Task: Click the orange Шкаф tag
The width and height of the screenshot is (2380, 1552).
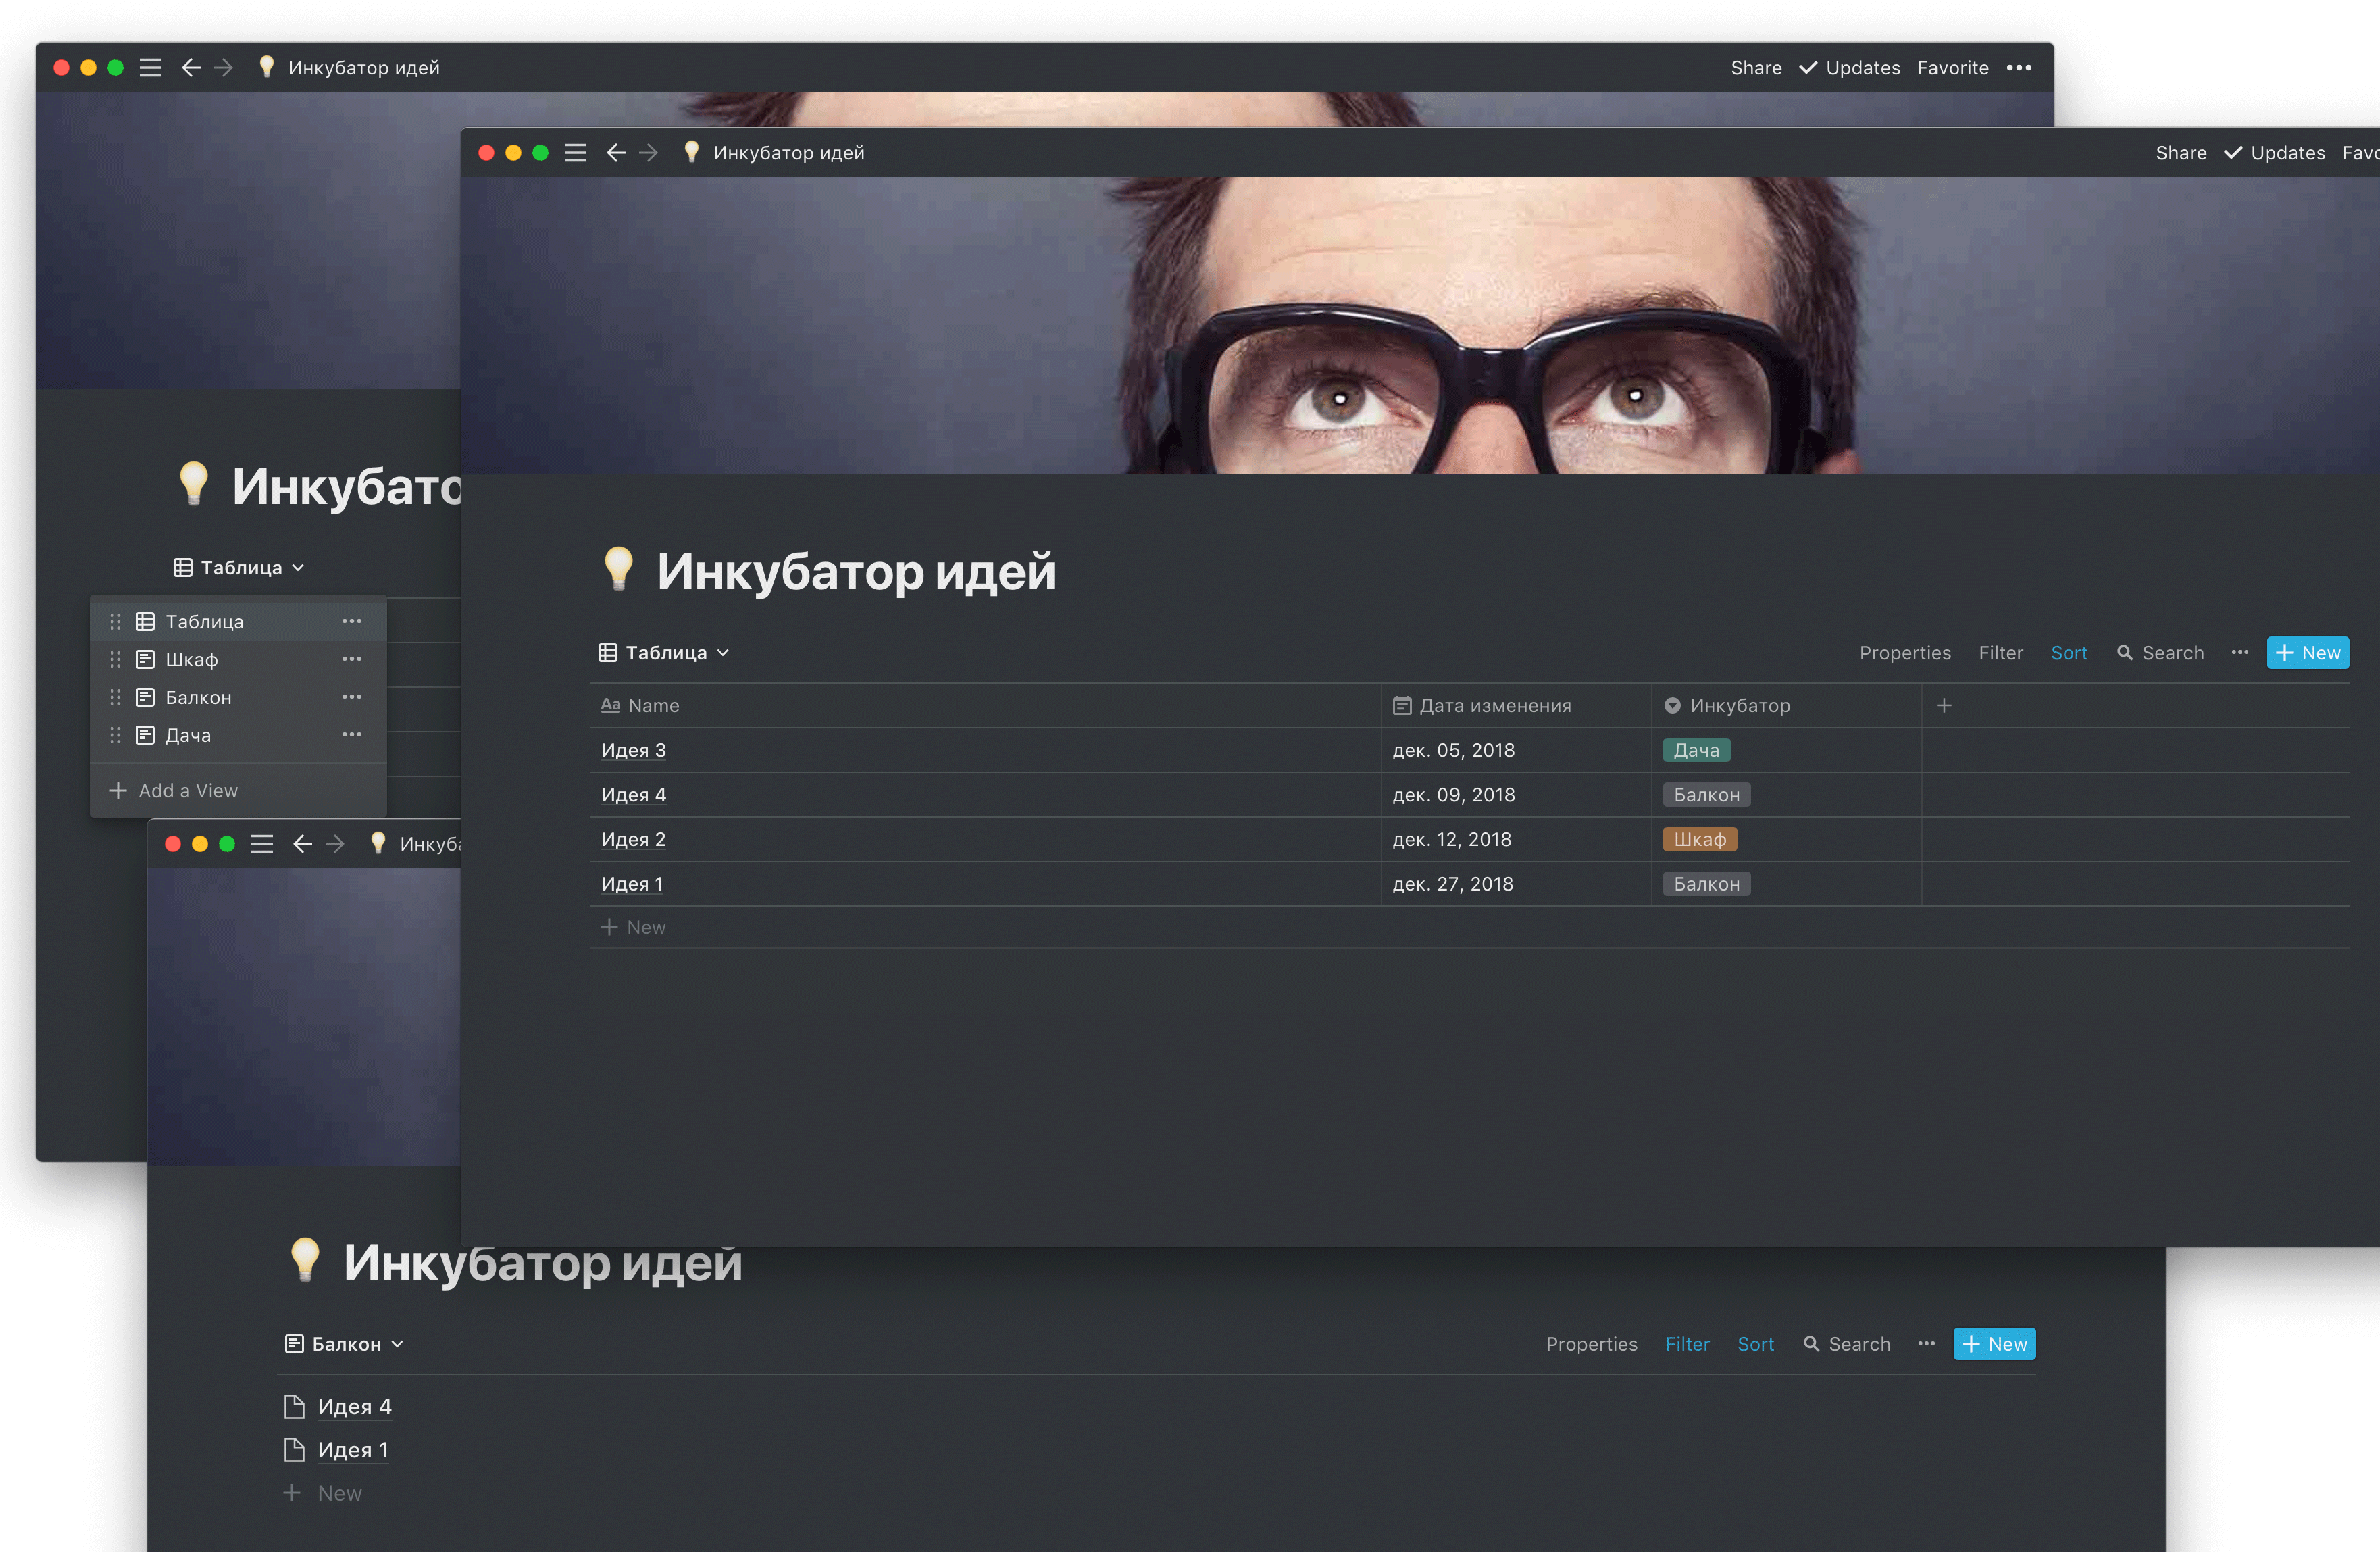Action: click(1699, 840)
